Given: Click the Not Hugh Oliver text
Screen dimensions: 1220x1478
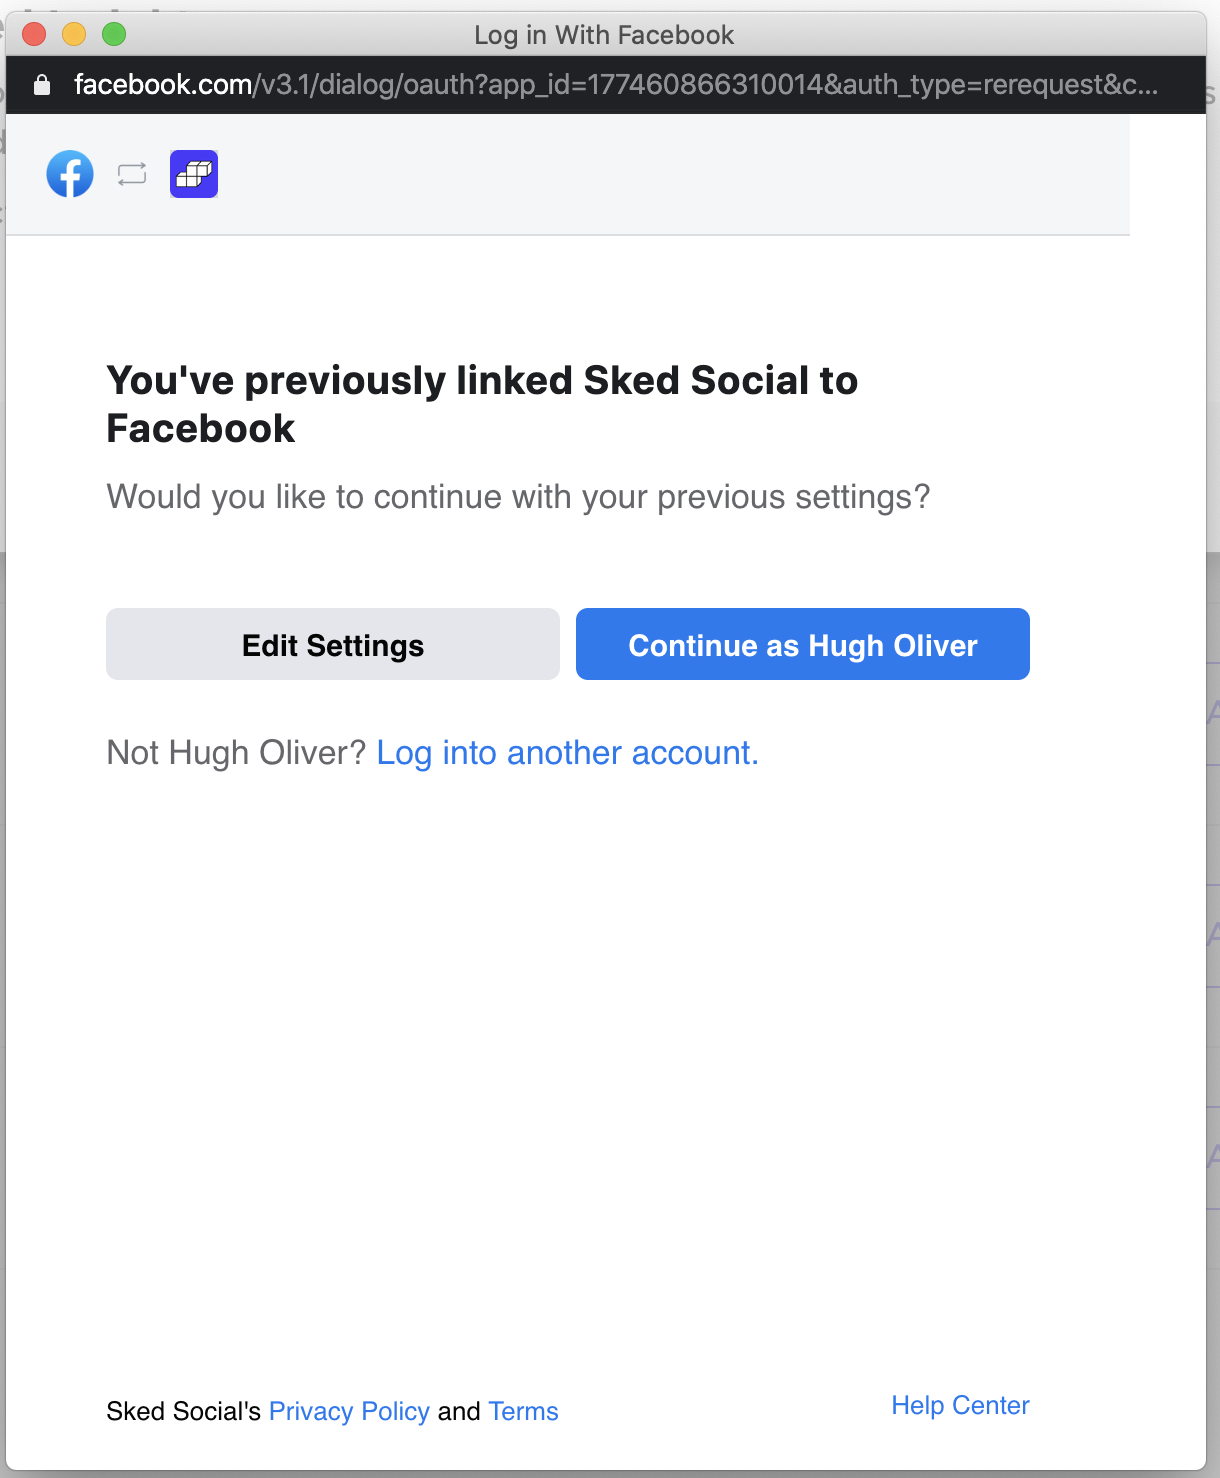Looking at the screenshot, I should tap(237, 752).
